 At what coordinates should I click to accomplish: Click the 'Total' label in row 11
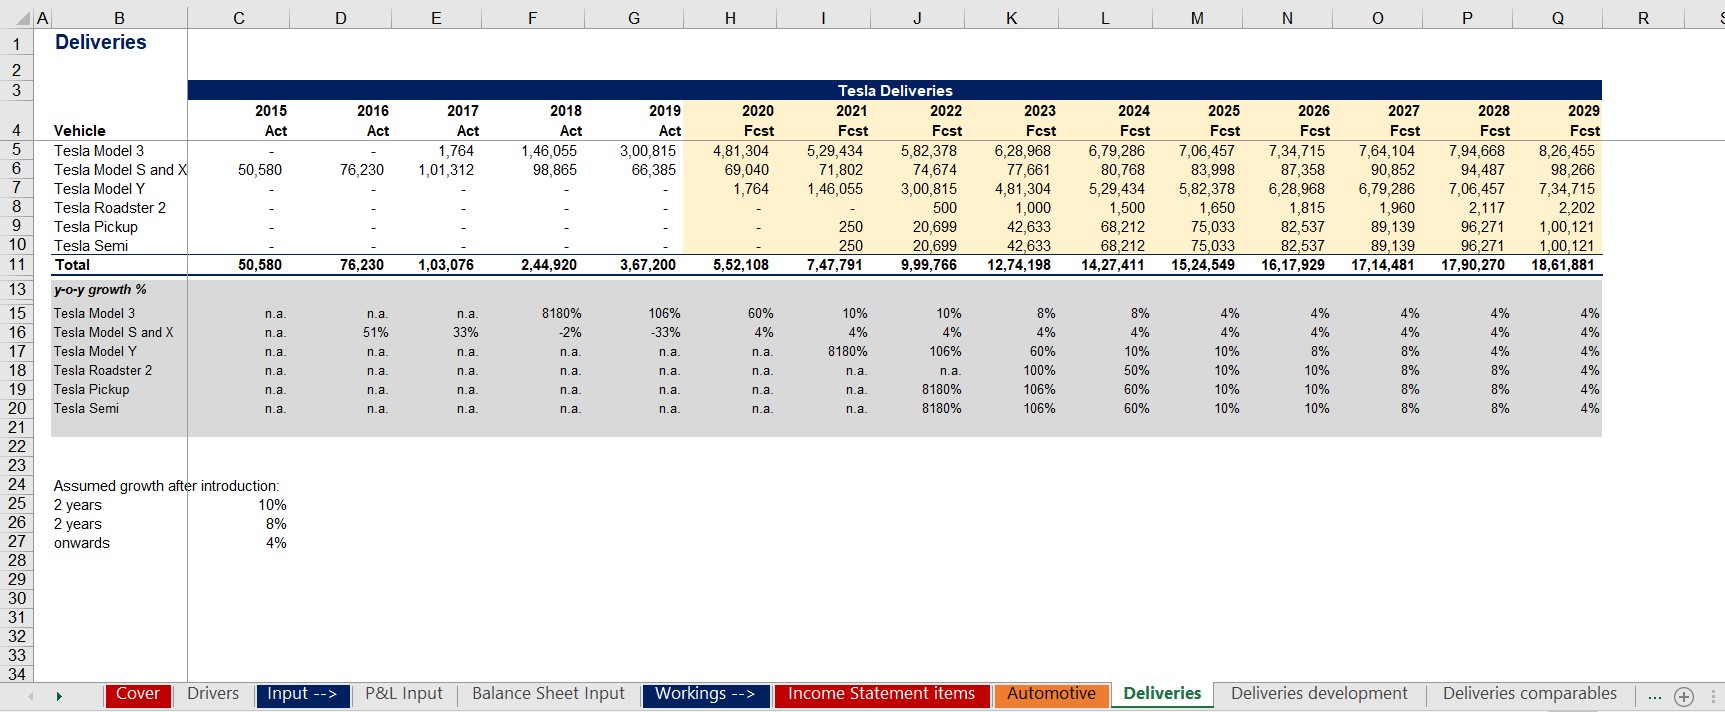click(x=72, y=265)
